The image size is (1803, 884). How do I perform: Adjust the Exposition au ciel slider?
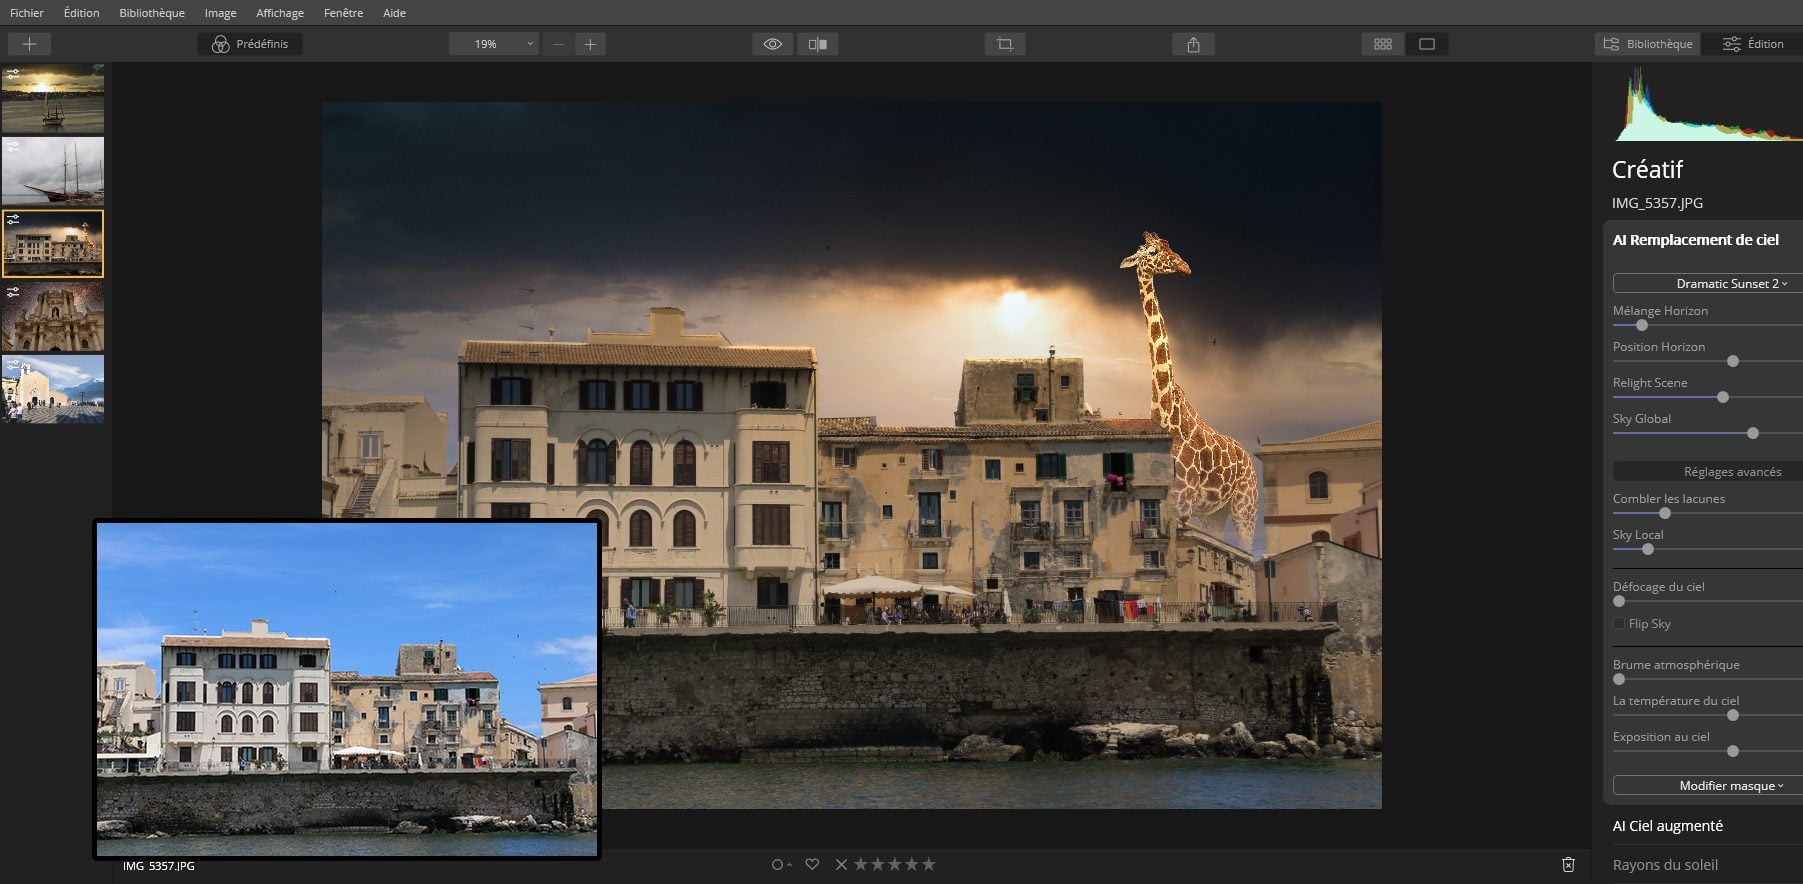[1733, 751]
